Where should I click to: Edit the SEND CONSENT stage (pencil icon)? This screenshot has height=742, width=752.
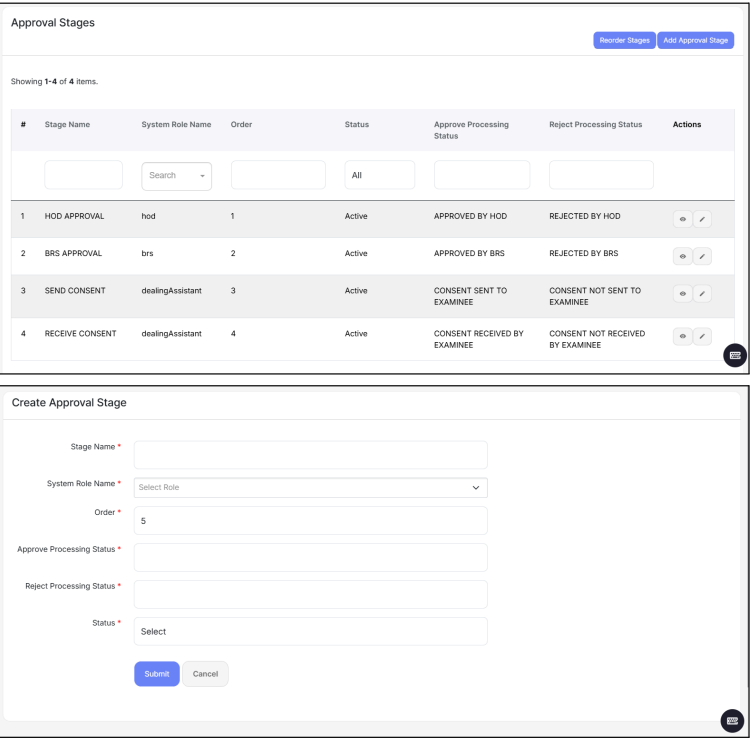pos(702,294)
